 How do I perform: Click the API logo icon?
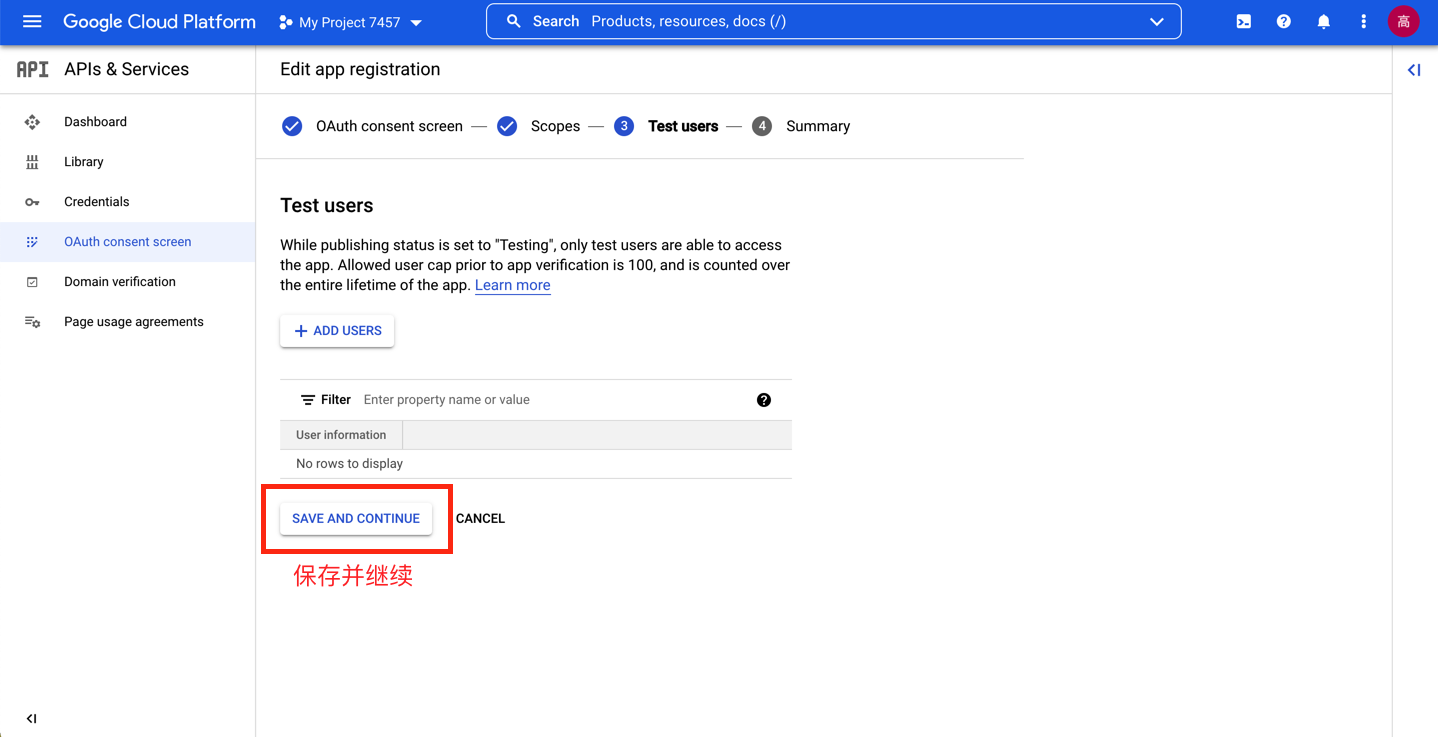point(32,69)
